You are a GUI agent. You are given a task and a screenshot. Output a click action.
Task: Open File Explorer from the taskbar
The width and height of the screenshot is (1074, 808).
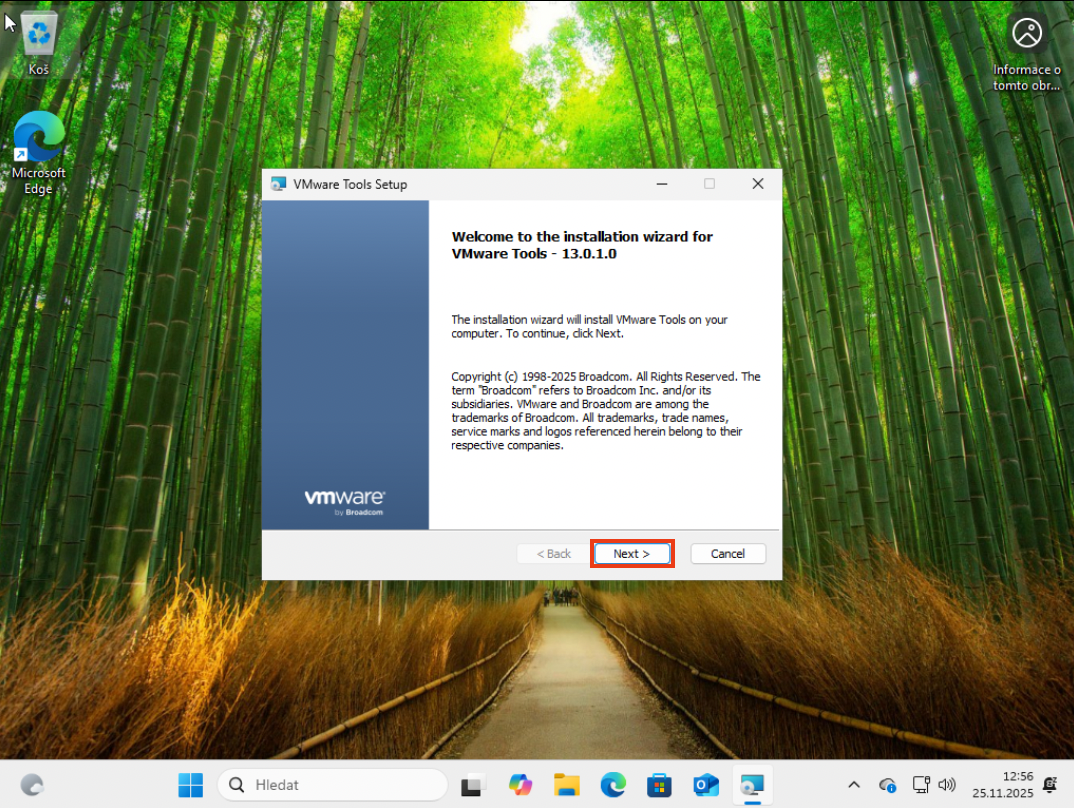click(567, 785)
